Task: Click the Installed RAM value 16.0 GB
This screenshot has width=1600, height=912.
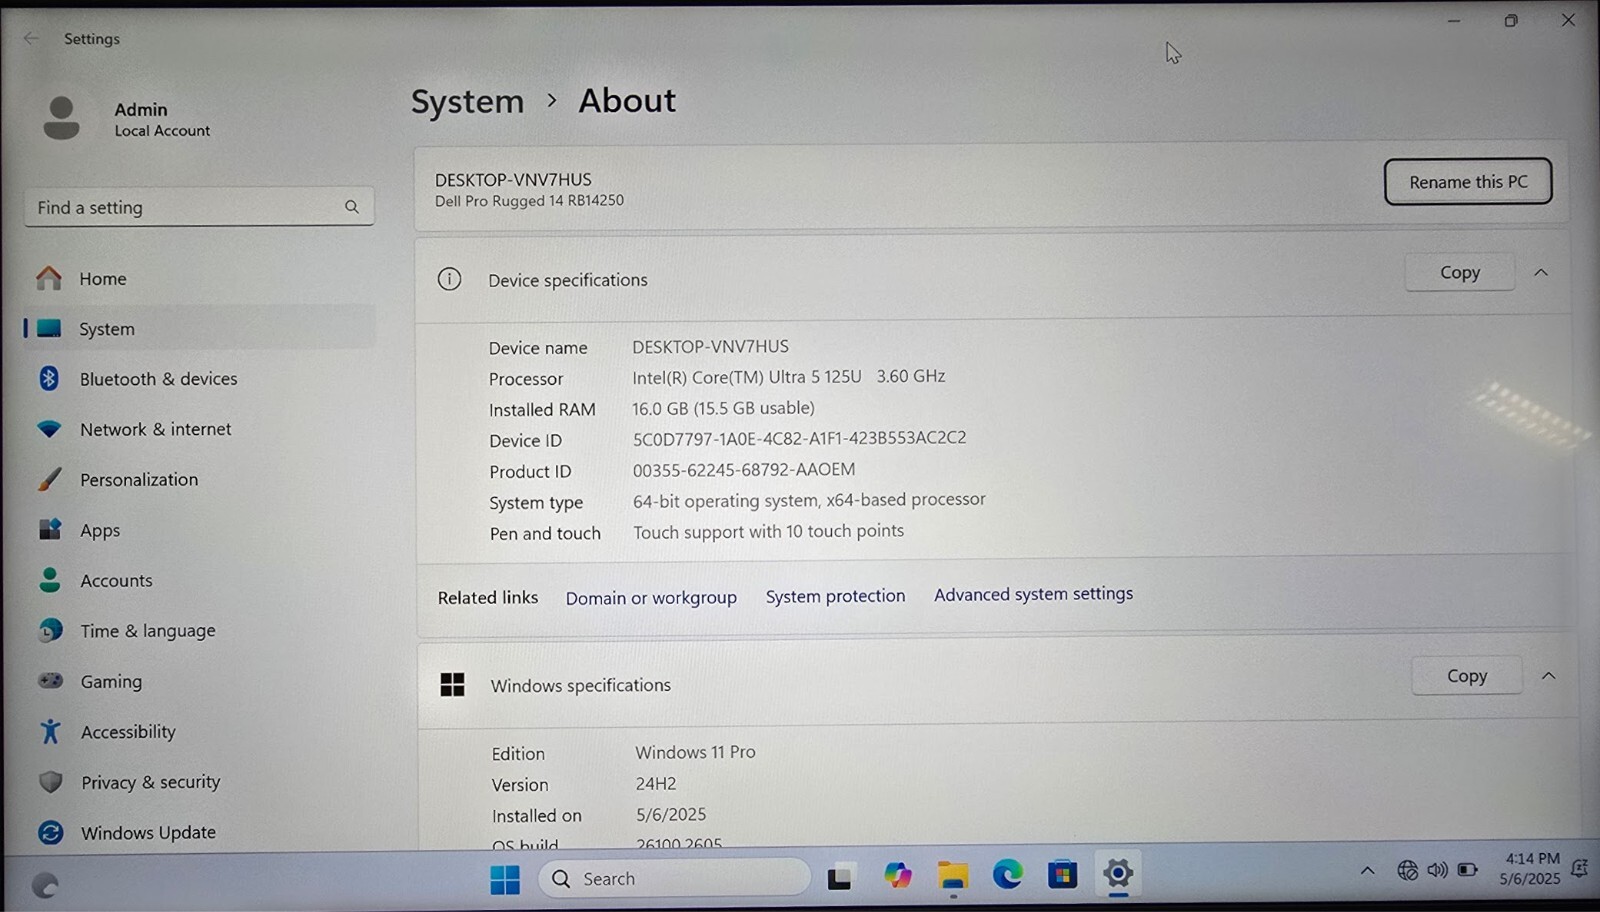Action: coord(723,408)
